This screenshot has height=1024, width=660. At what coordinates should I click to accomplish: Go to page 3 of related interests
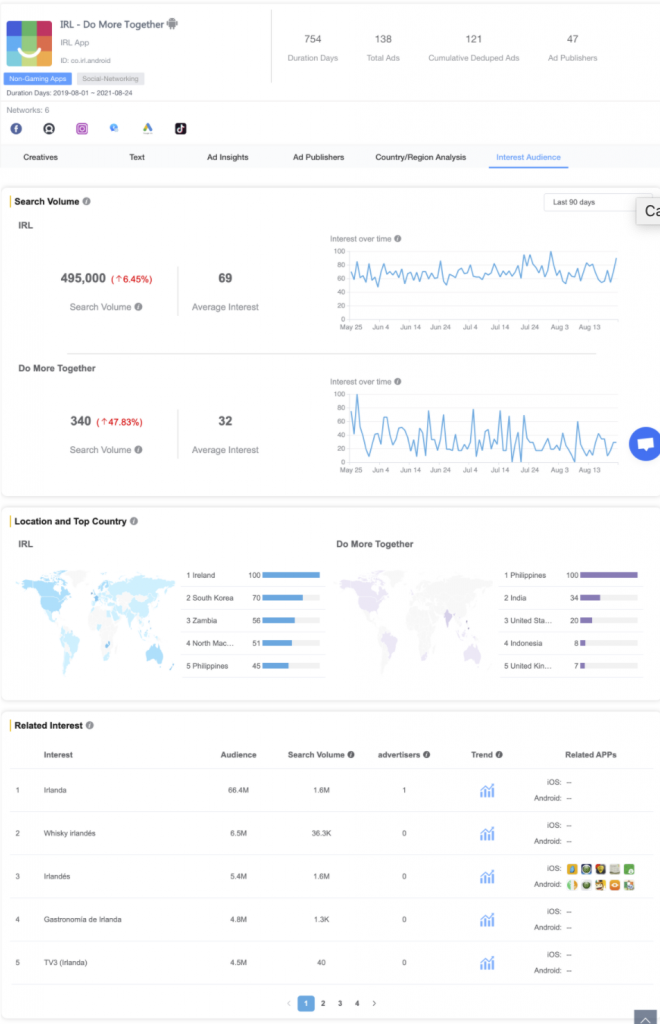coord(340,1004)
